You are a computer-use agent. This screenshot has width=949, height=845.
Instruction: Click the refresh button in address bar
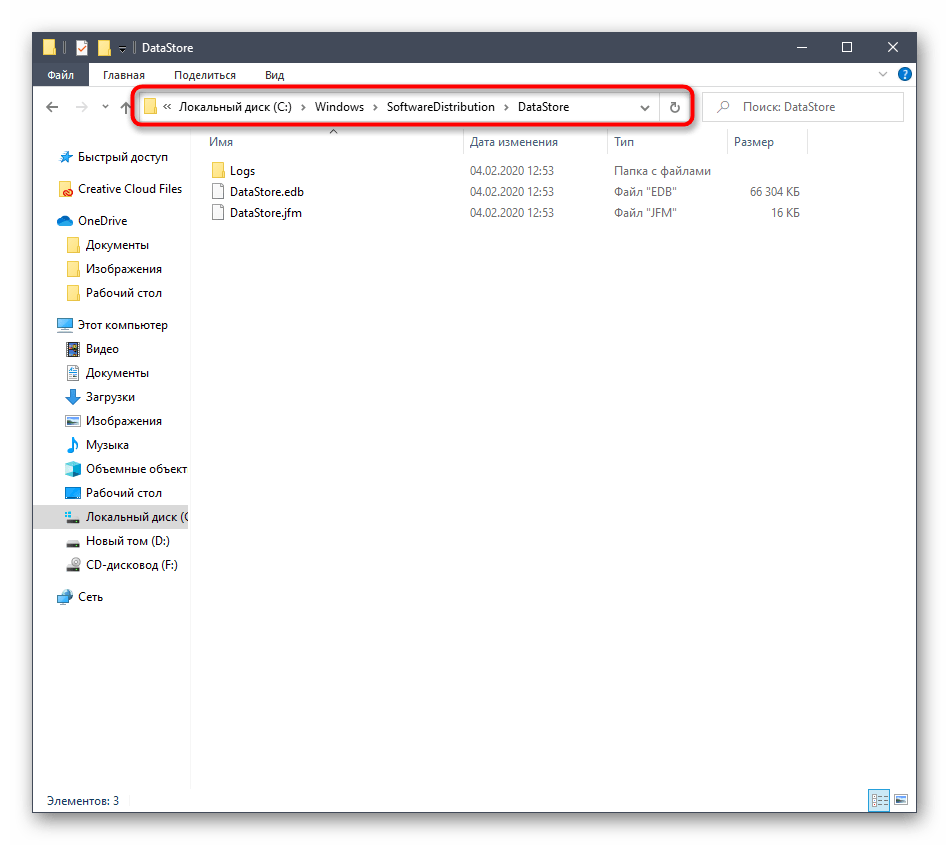click(x=675, y=107)
